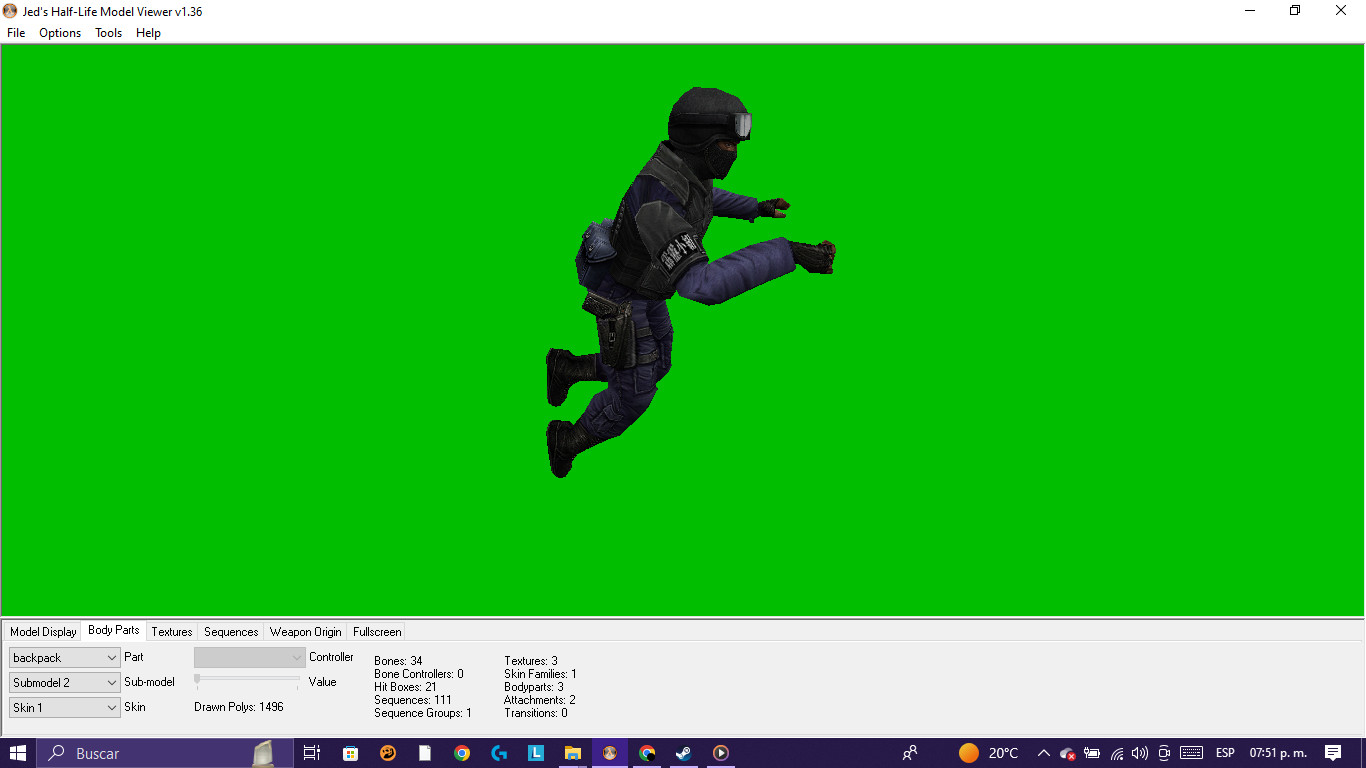Viewport: 1366px width, 768px height.
Task: Open the touch keyboard tray icon
Action: [1191, 753]
